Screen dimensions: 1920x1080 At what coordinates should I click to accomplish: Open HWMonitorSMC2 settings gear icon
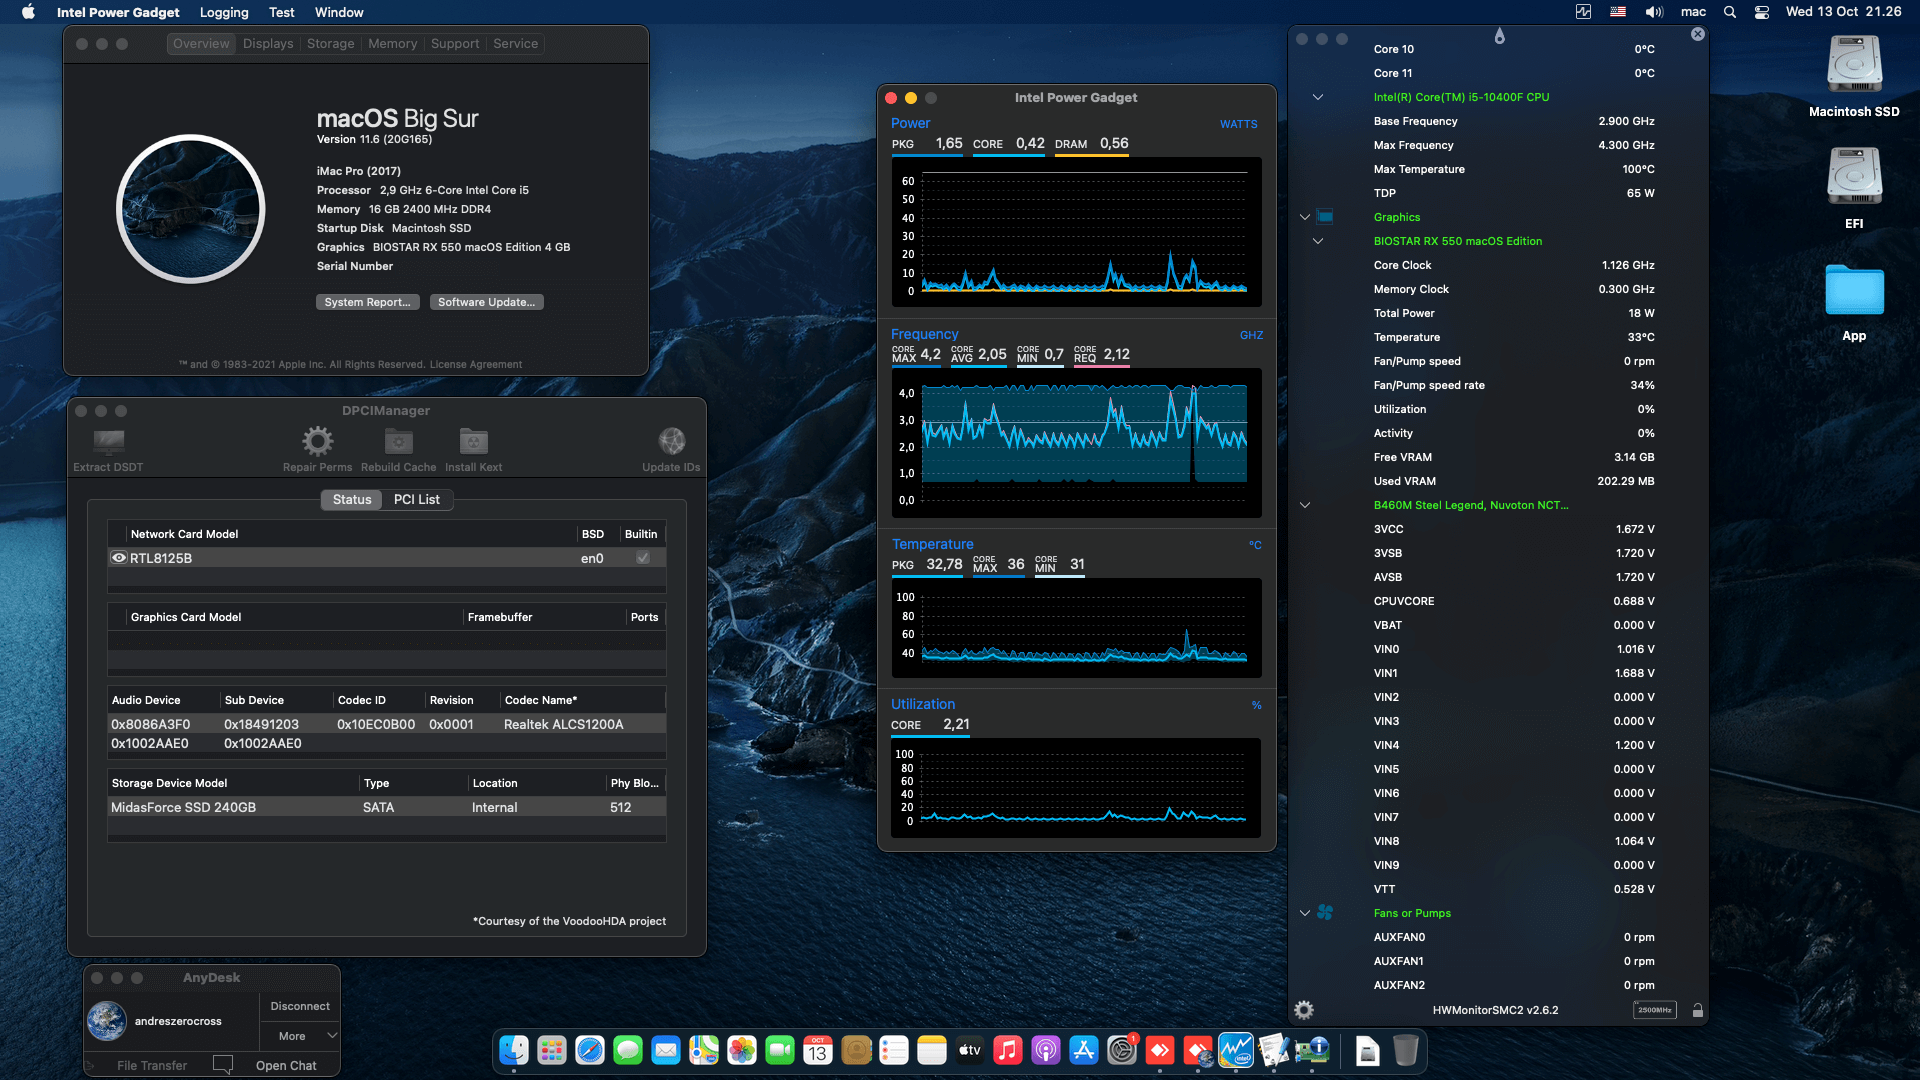click(1304, 1010)
